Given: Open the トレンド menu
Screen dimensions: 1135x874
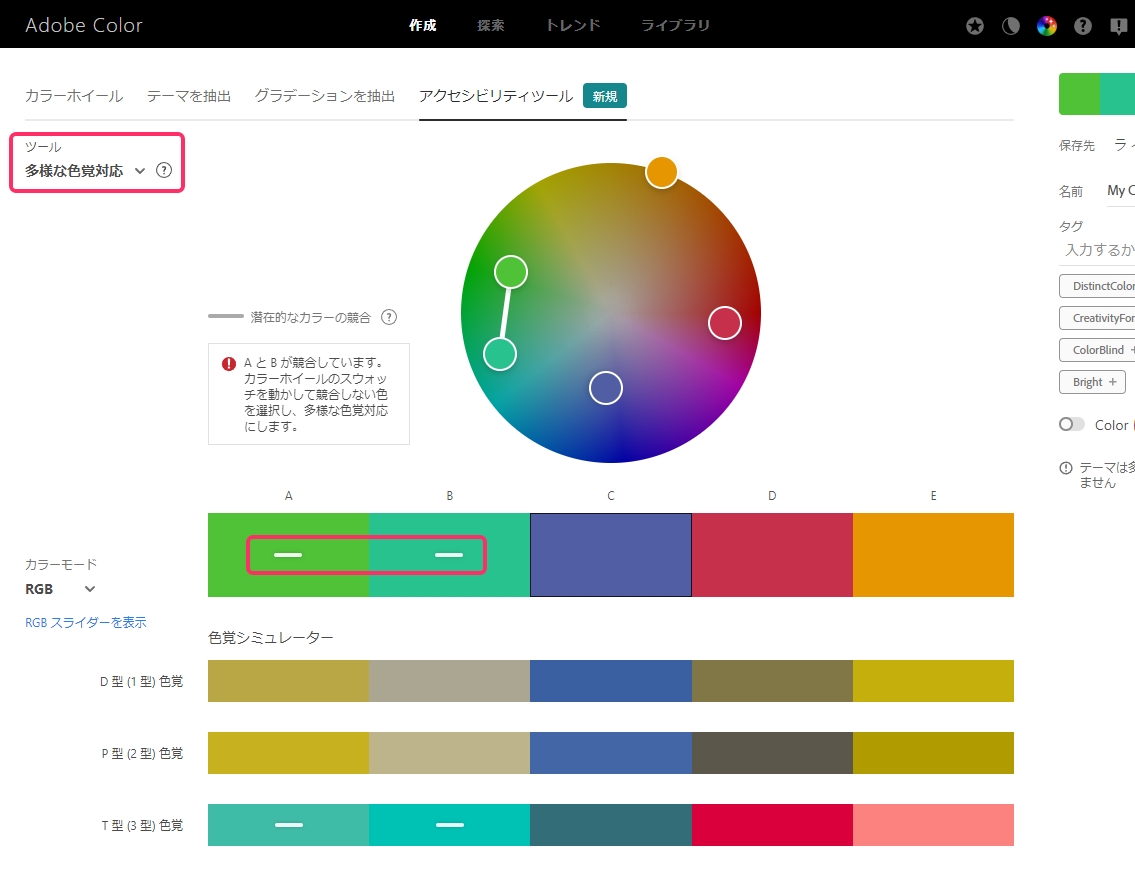Looking at the screenshot, I should pyautogui.click(x=573, y=25).
